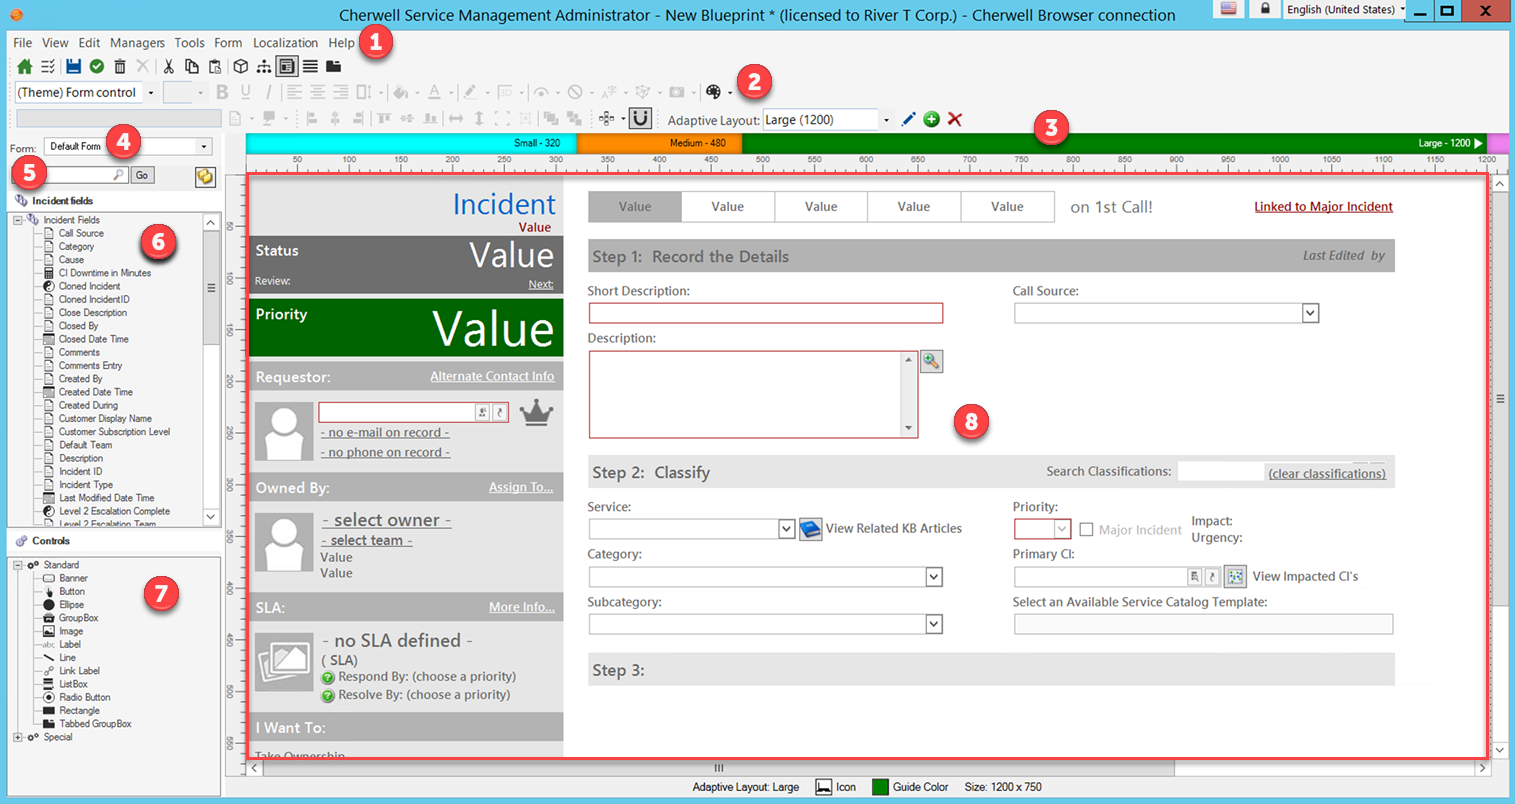This screenshot has width=1515, height=804.
Task: Click the cube Business Object icon
Action: [x=240, y=67]
